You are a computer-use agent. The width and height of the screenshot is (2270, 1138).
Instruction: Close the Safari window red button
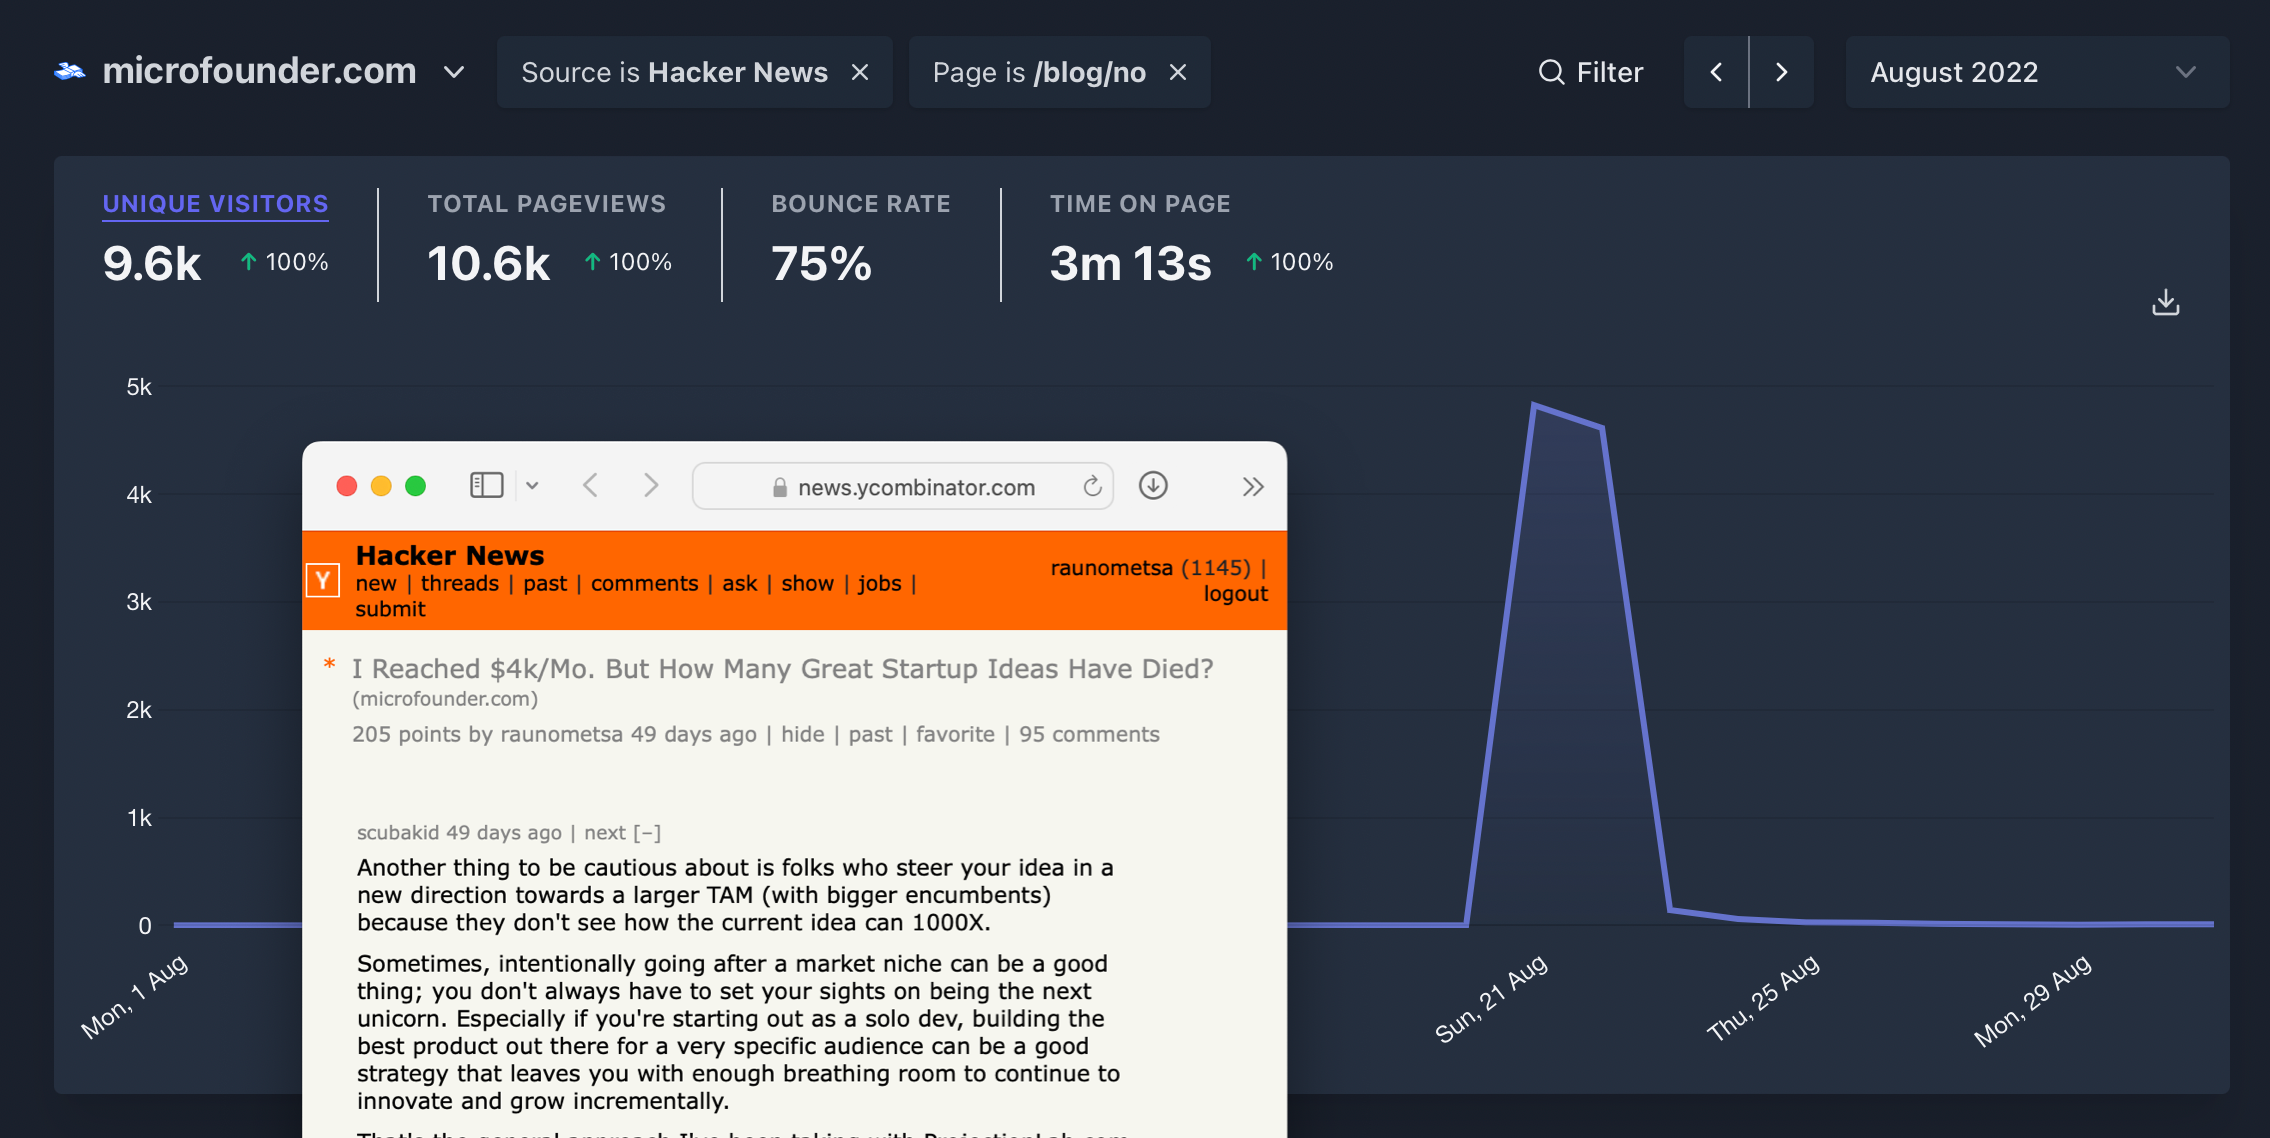(x=347, y=486)
